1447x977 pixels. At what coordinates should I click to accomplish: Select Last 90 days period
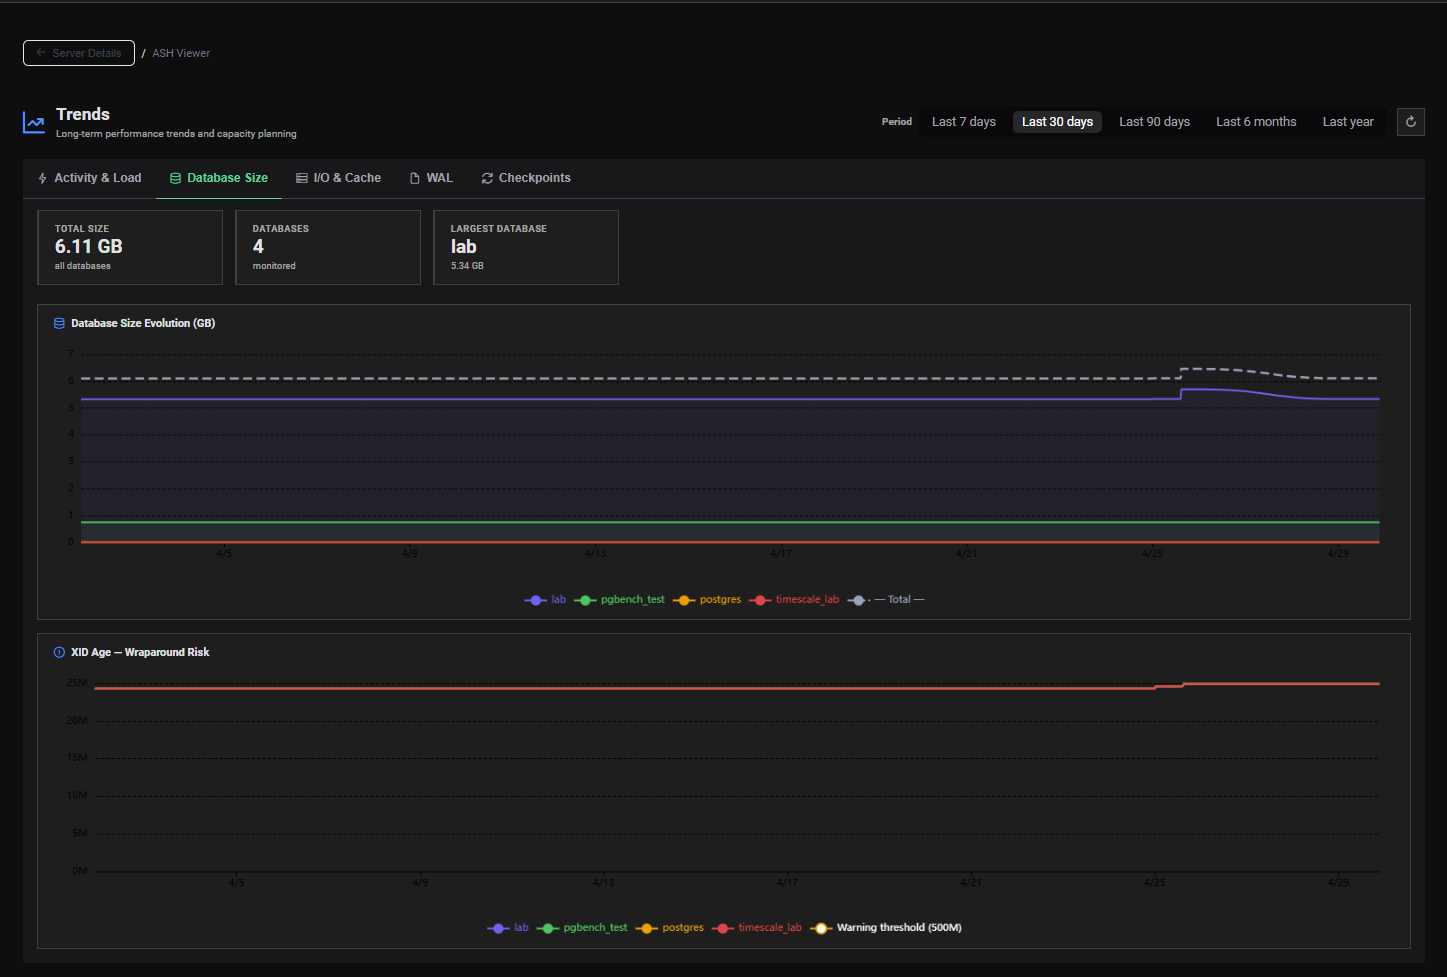click(x=1154, y=122)
